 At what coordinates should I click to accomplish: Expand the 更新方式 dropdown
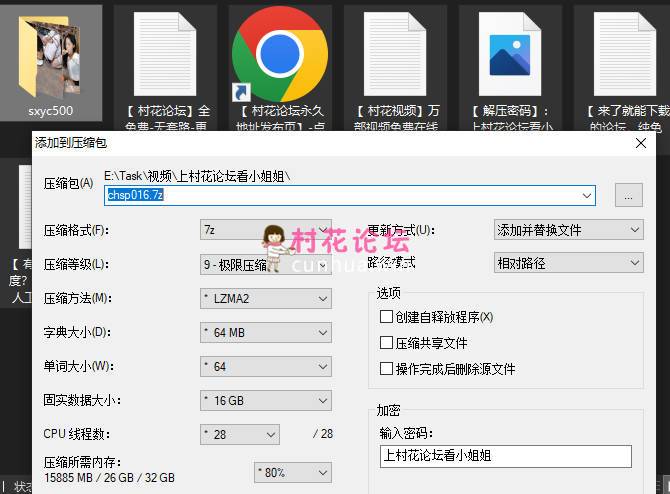pyautogui.click(x=568, y=230)
